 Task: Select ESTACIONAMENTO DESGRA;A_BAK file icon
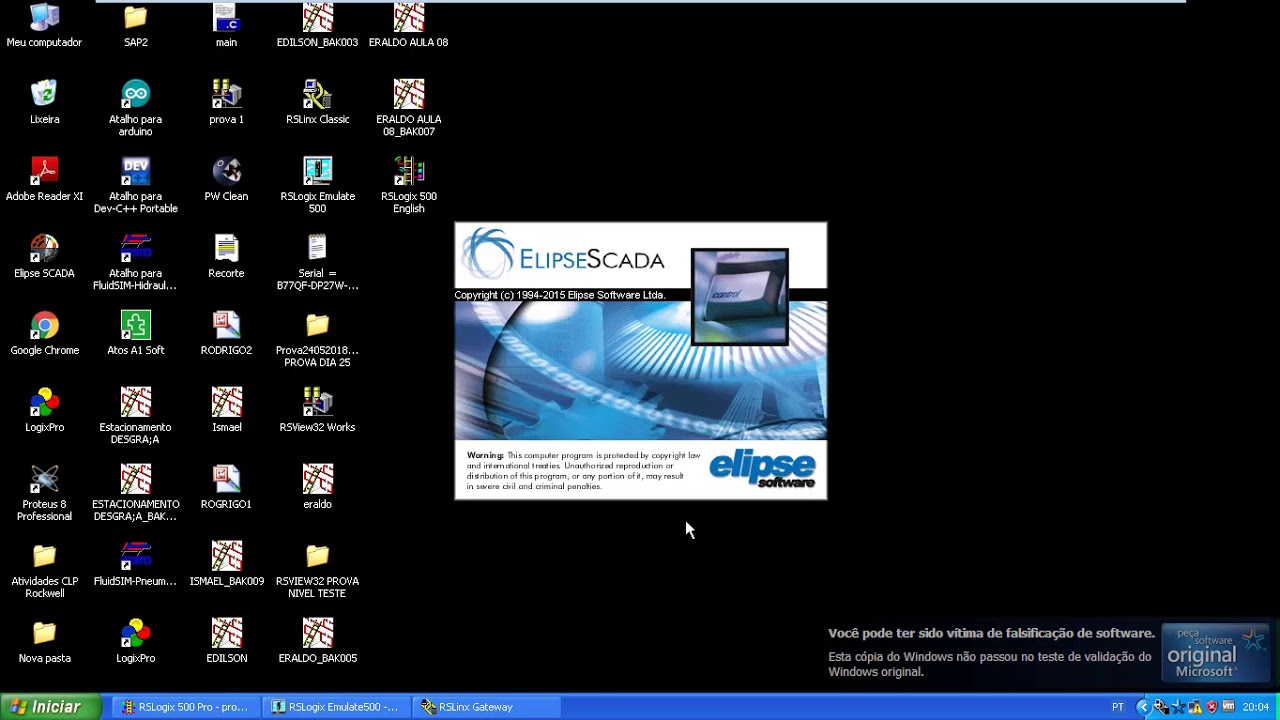coord(136,493)
